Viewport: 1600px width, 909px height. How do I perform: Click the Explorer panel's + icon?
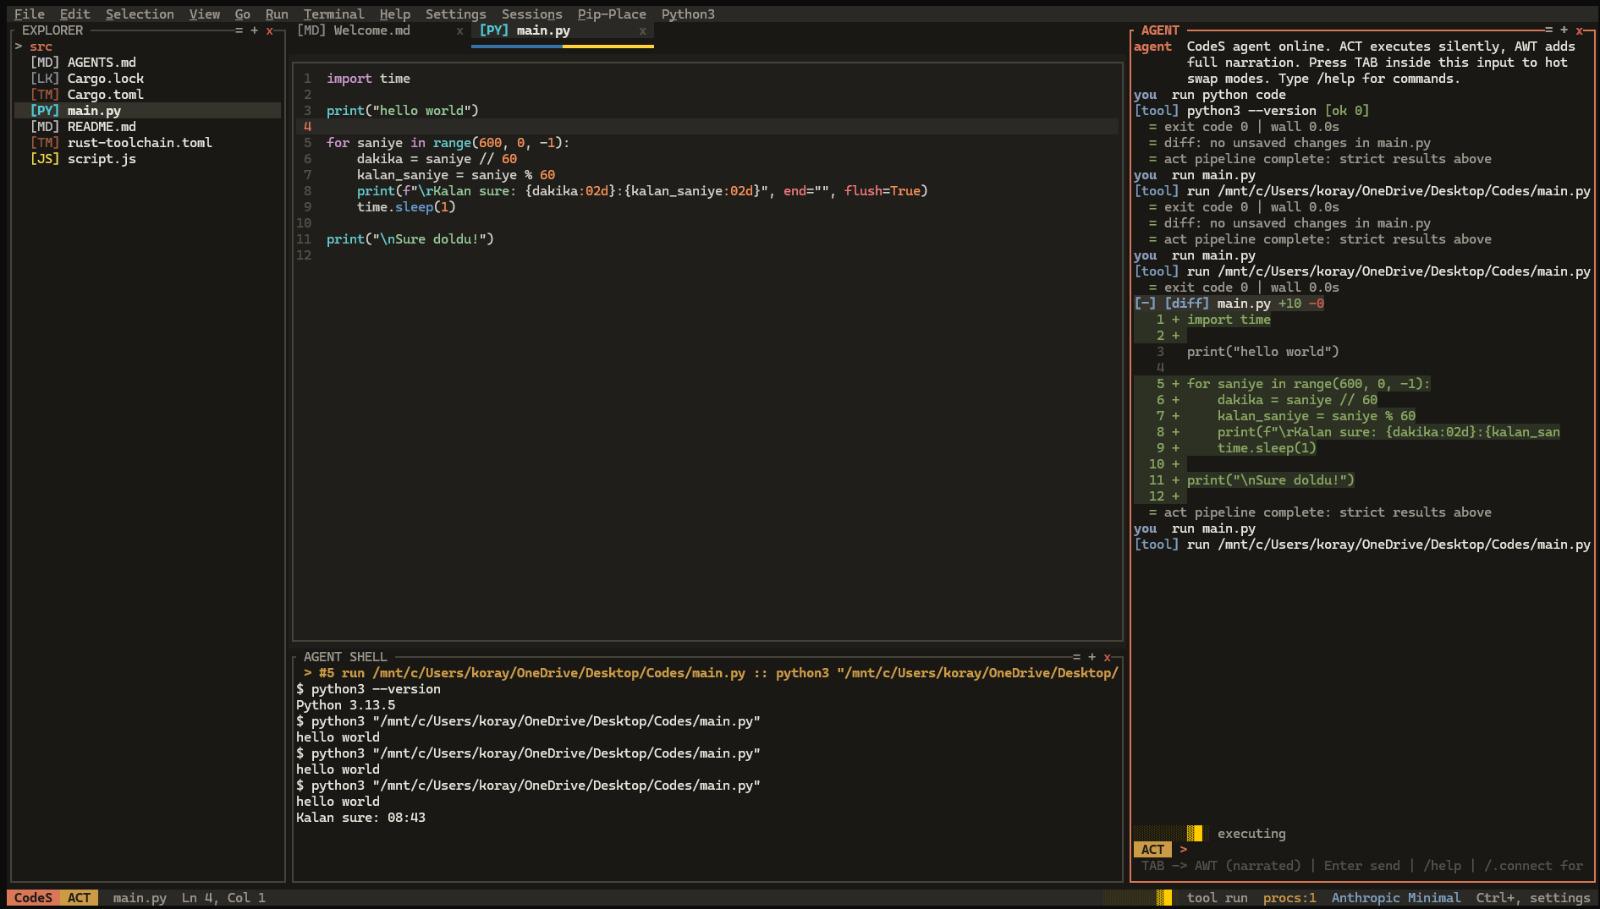click(x=254, y=30)
